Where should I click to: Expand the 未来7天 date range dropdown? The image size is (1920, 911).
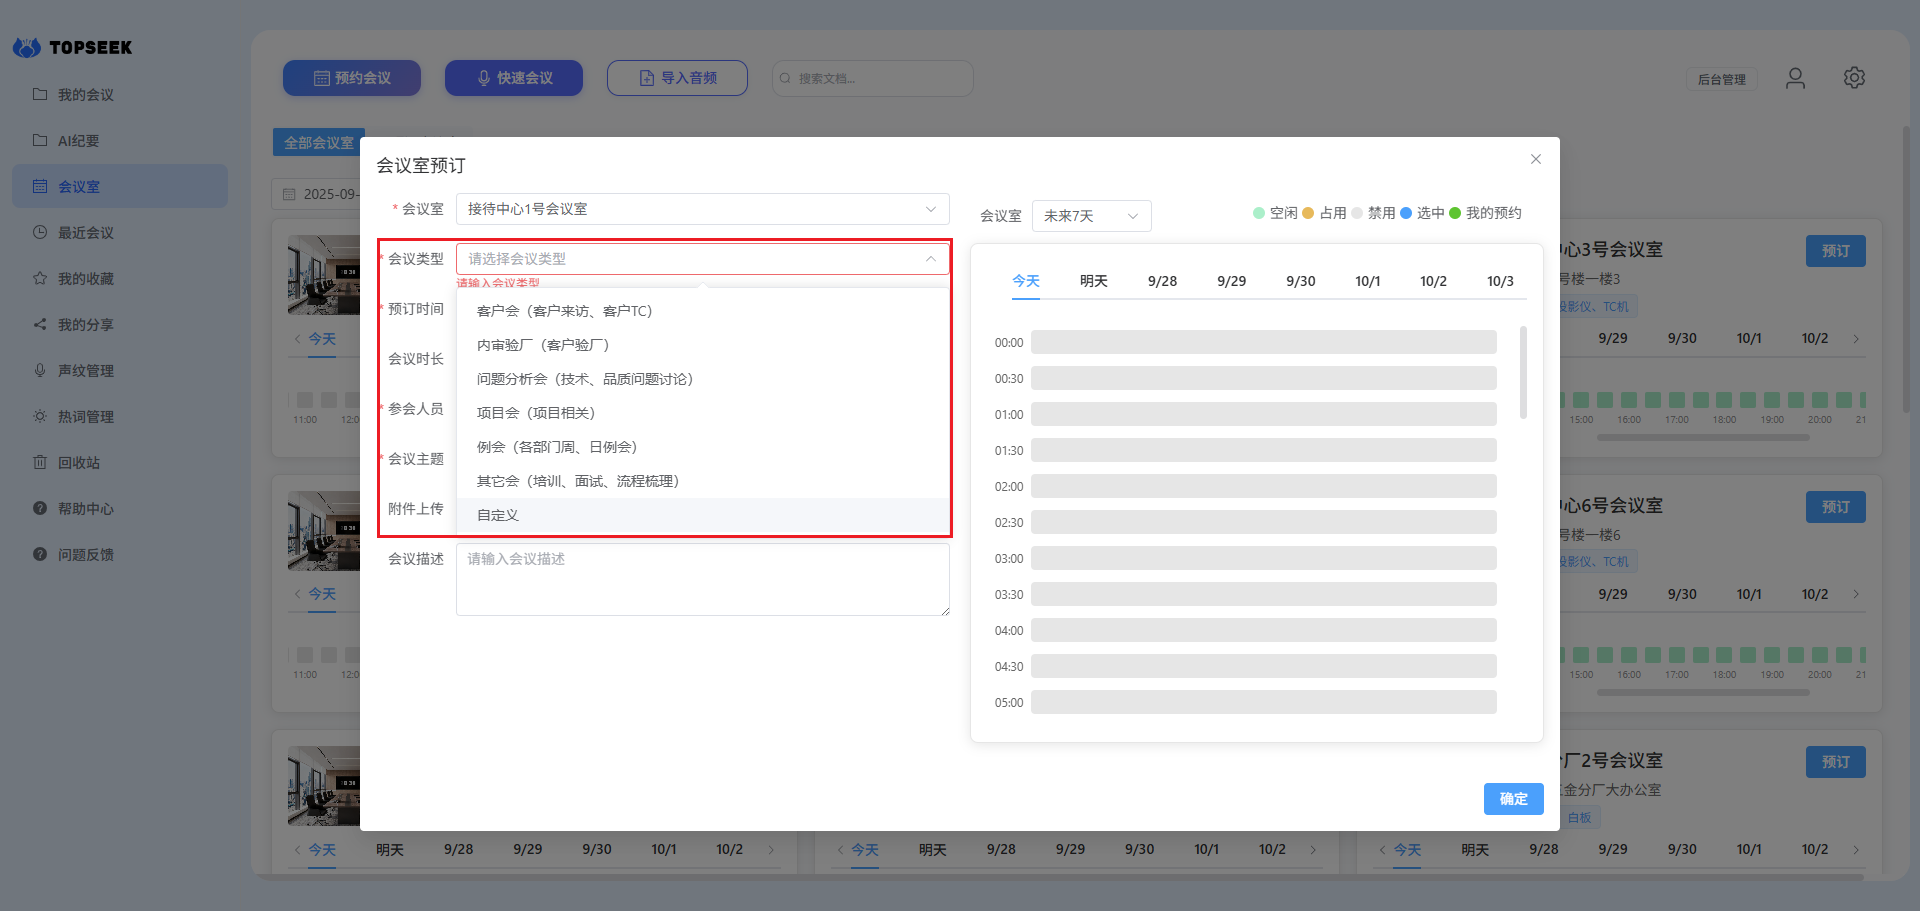click(x=1090, y=216)
